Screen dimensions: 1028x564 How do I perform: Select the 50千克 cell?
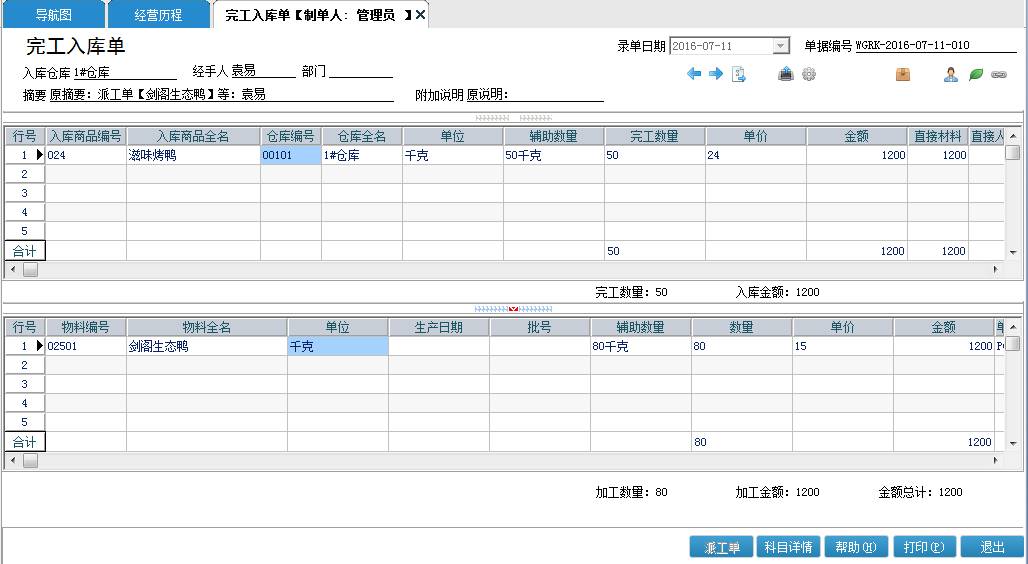pos(553,155)
